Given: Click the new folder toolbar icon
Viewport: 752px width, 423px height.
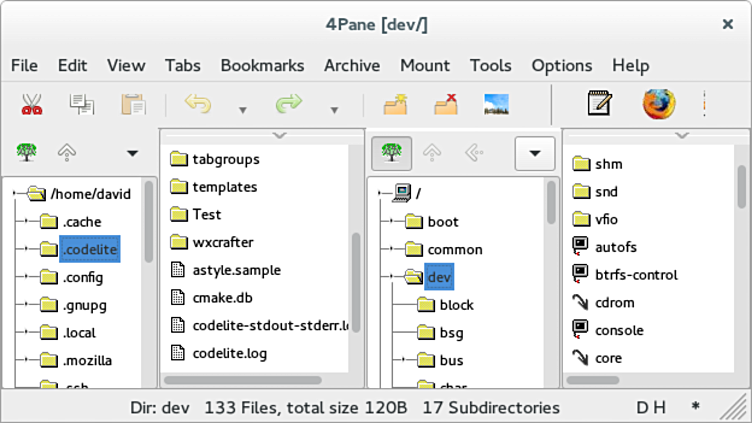Looking at the screenshot, I should click(396, 104).
